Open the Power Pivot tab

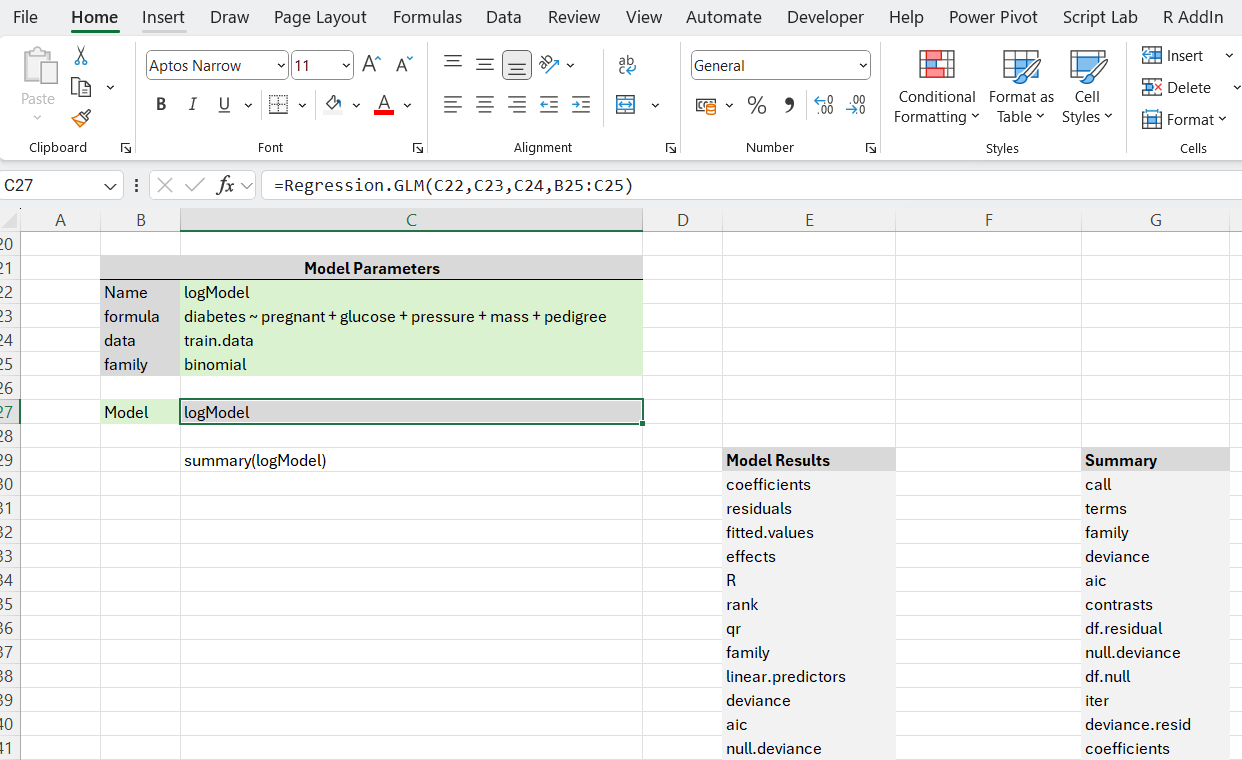993,17
